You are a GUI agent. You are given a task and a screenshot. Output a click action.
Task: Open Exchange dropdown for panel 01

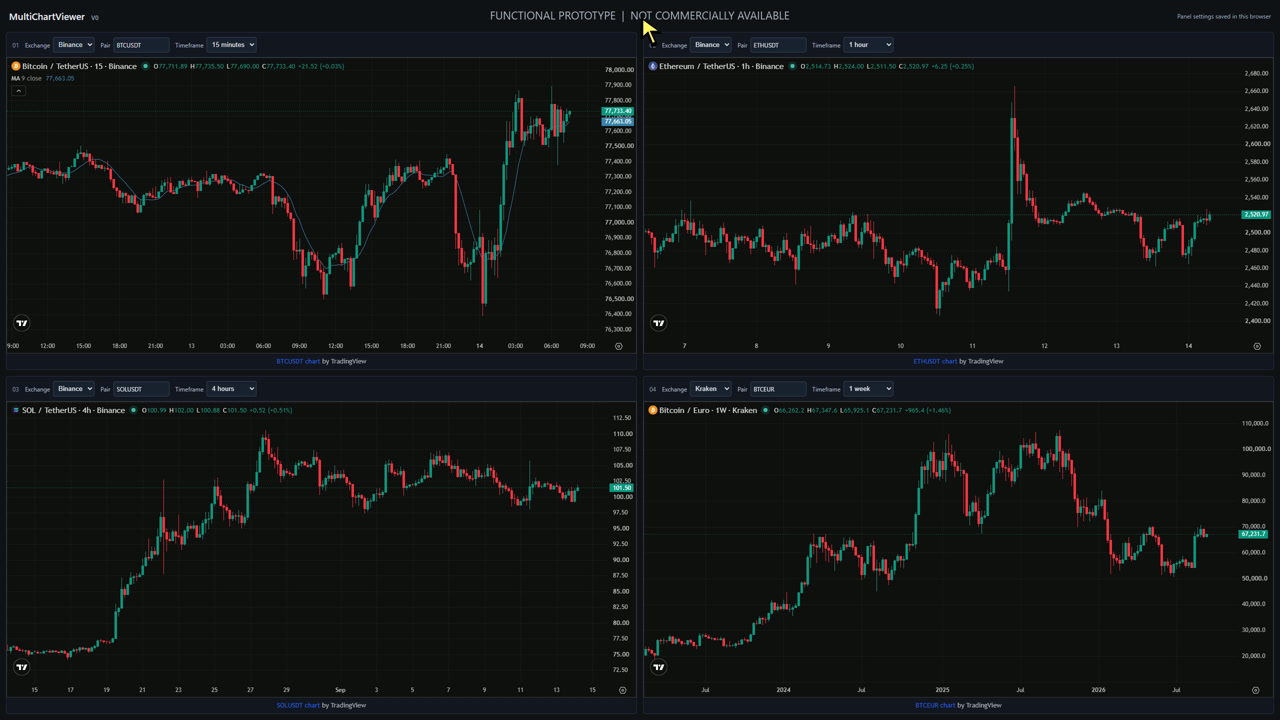pyautogui.click(x=74, y=45)
